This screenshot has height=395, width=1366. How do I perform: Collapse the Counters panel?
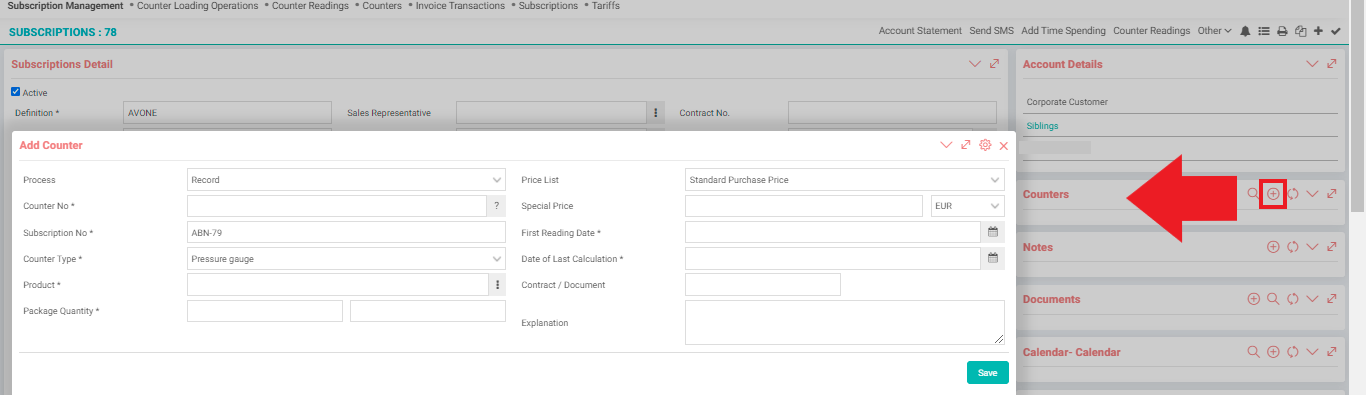(x=1312, y=193)
